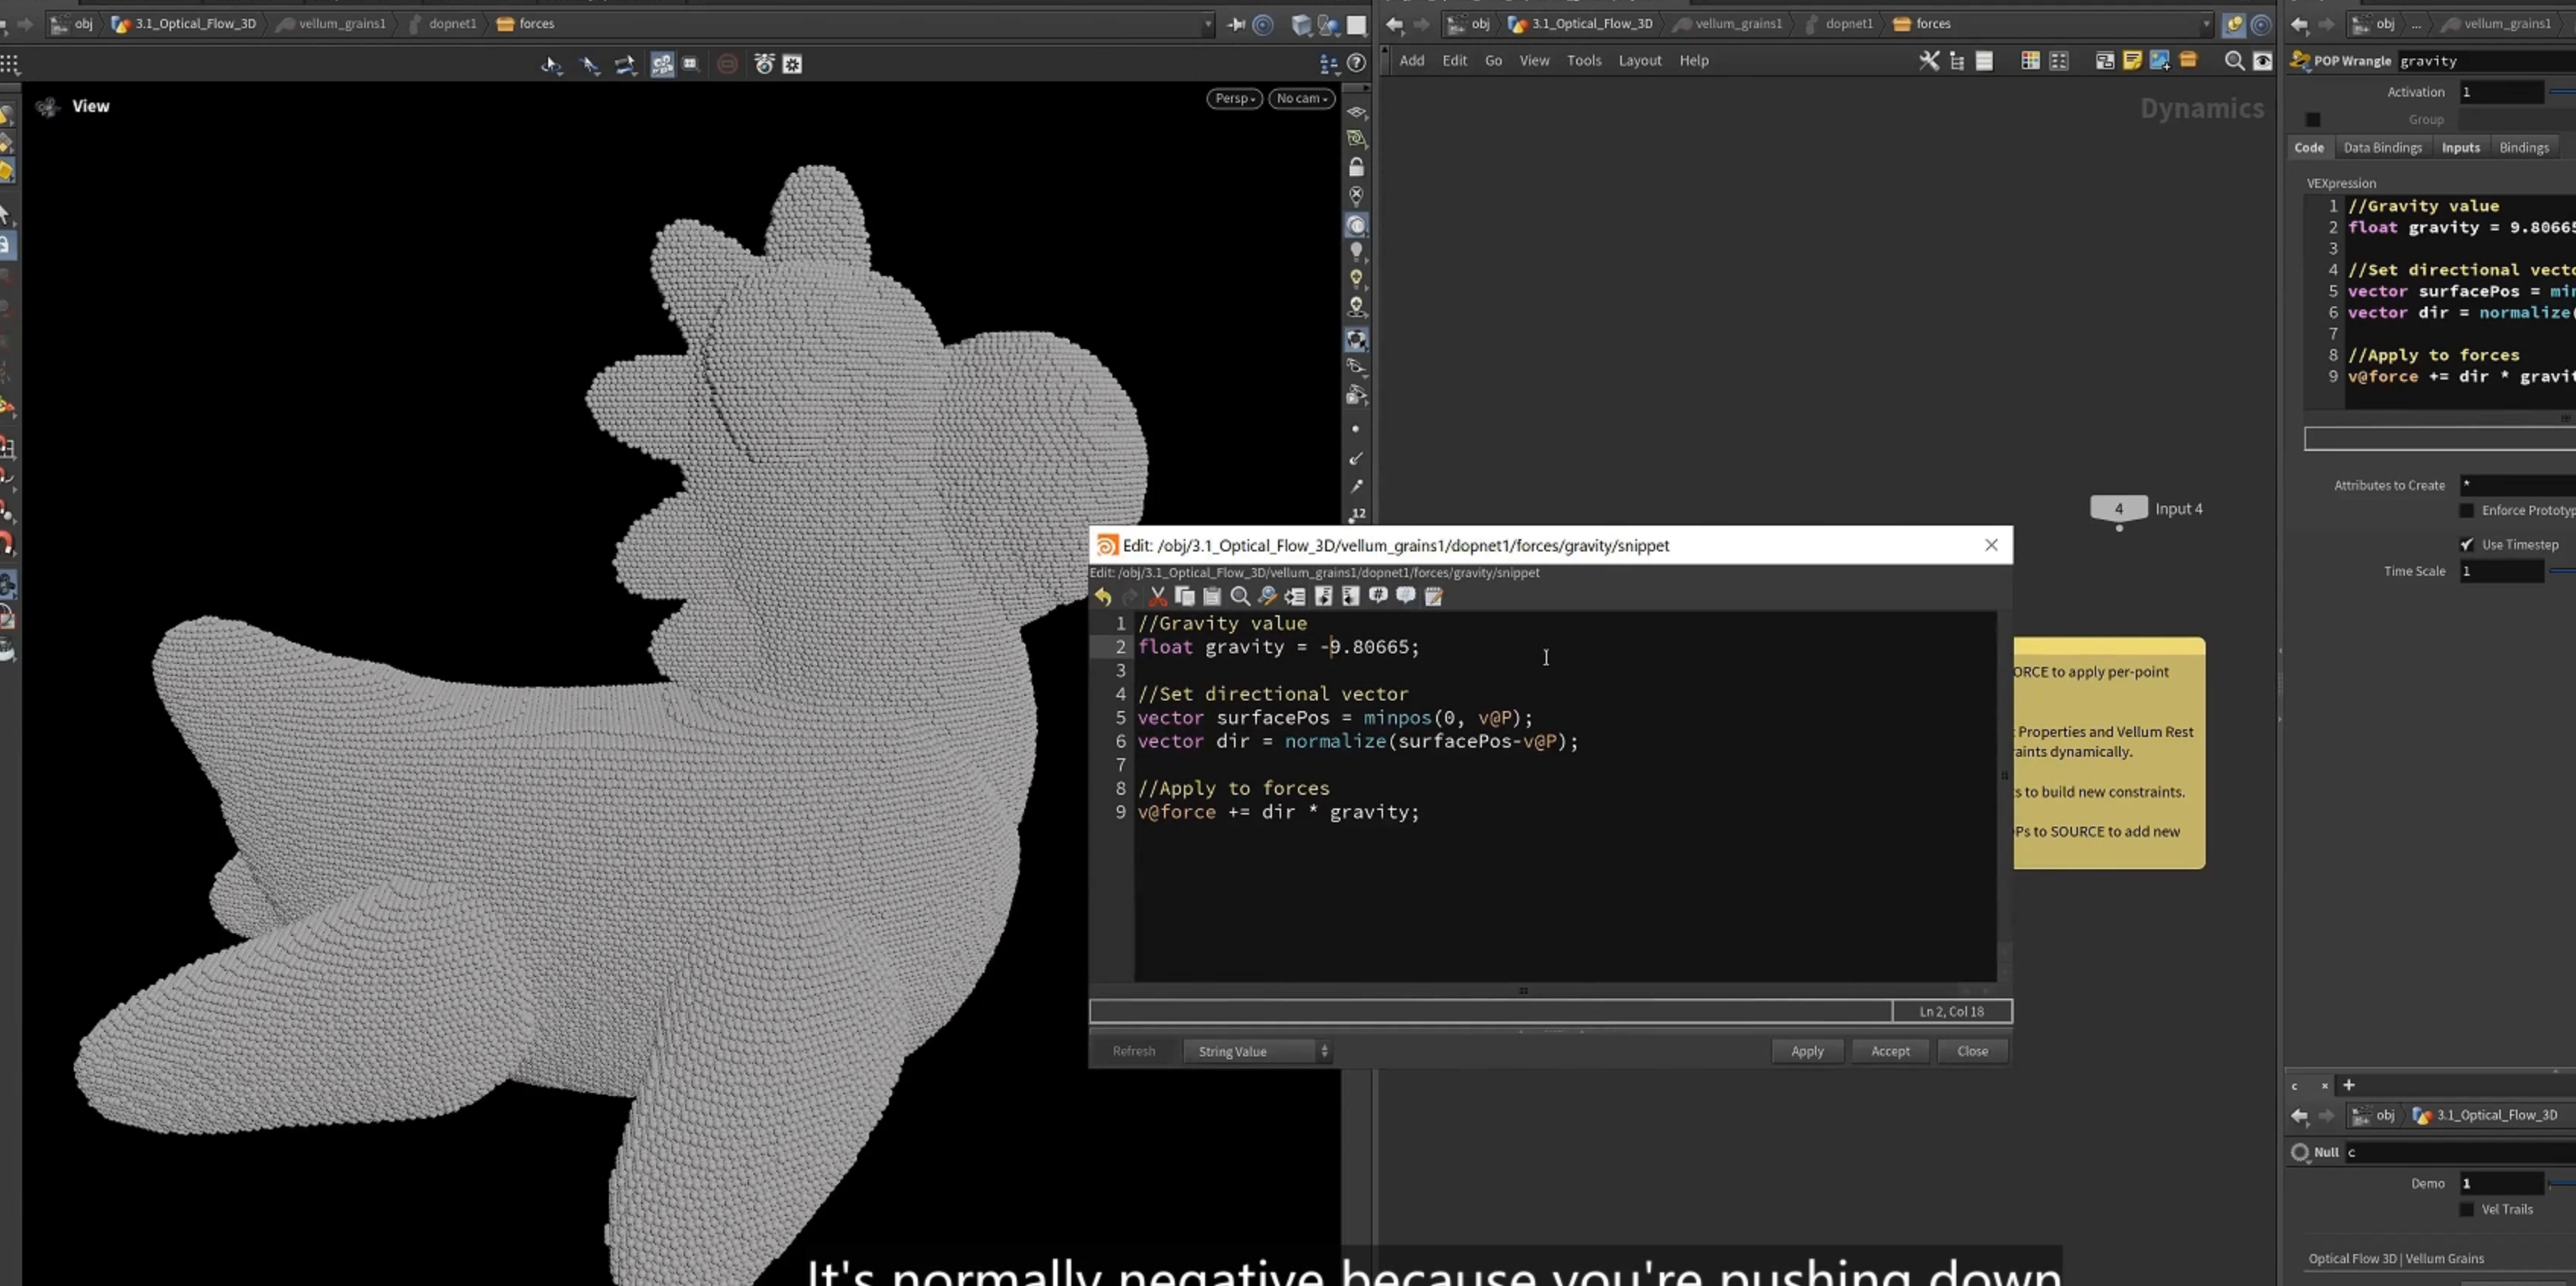
Task: Enable the Enforce Prototypes checkbox
Action: click(x=2467, y=511)
